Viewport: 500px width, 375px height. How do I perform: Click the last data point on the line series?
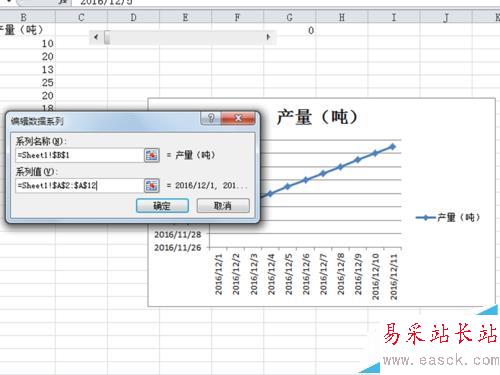pos(393,146)
